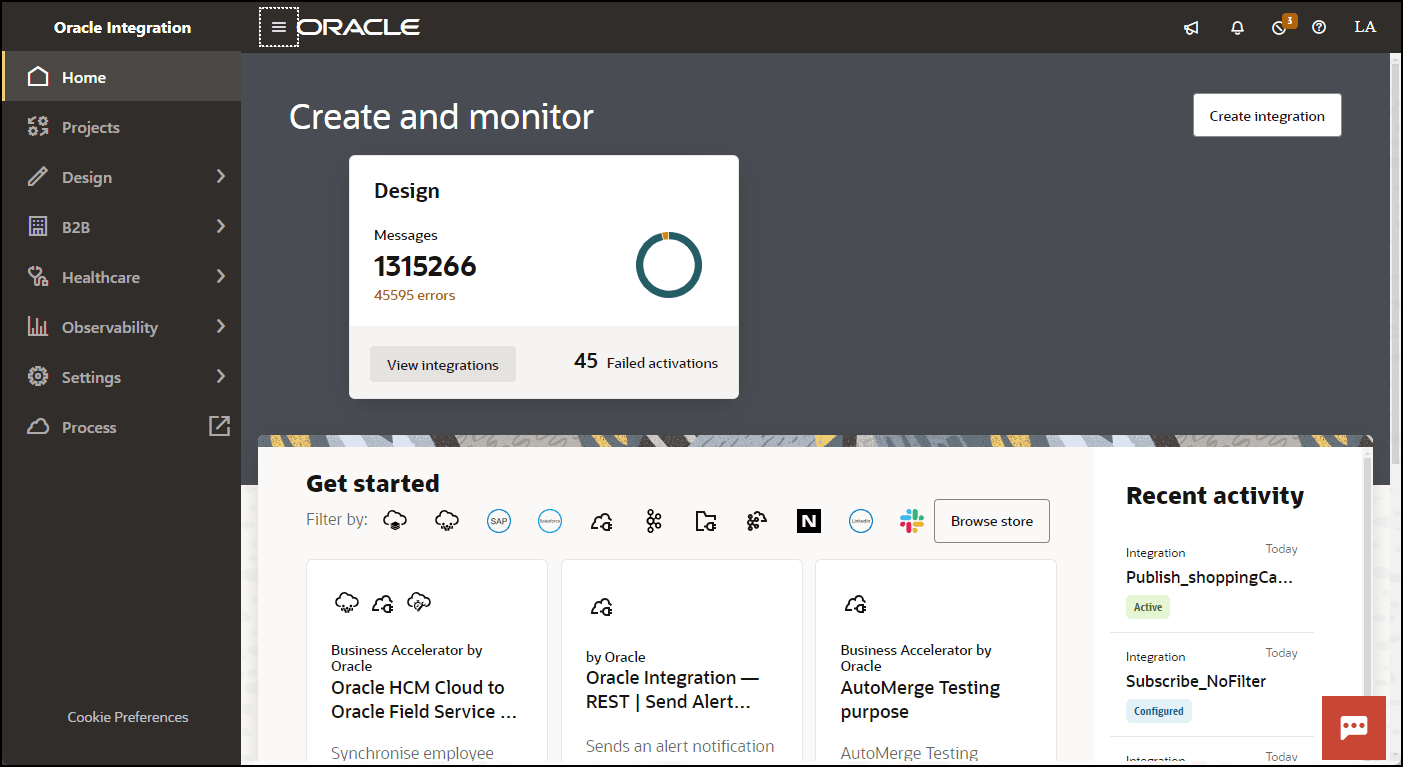Click the messages donut chart
The image size is (1403, 767).
click(x=668, y=264)
